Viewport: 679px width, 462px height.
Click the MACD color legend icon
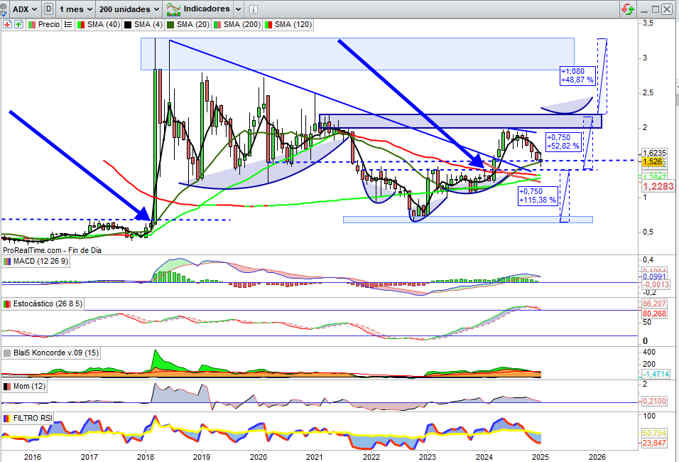pyautogui.click(x=7, y=262)
